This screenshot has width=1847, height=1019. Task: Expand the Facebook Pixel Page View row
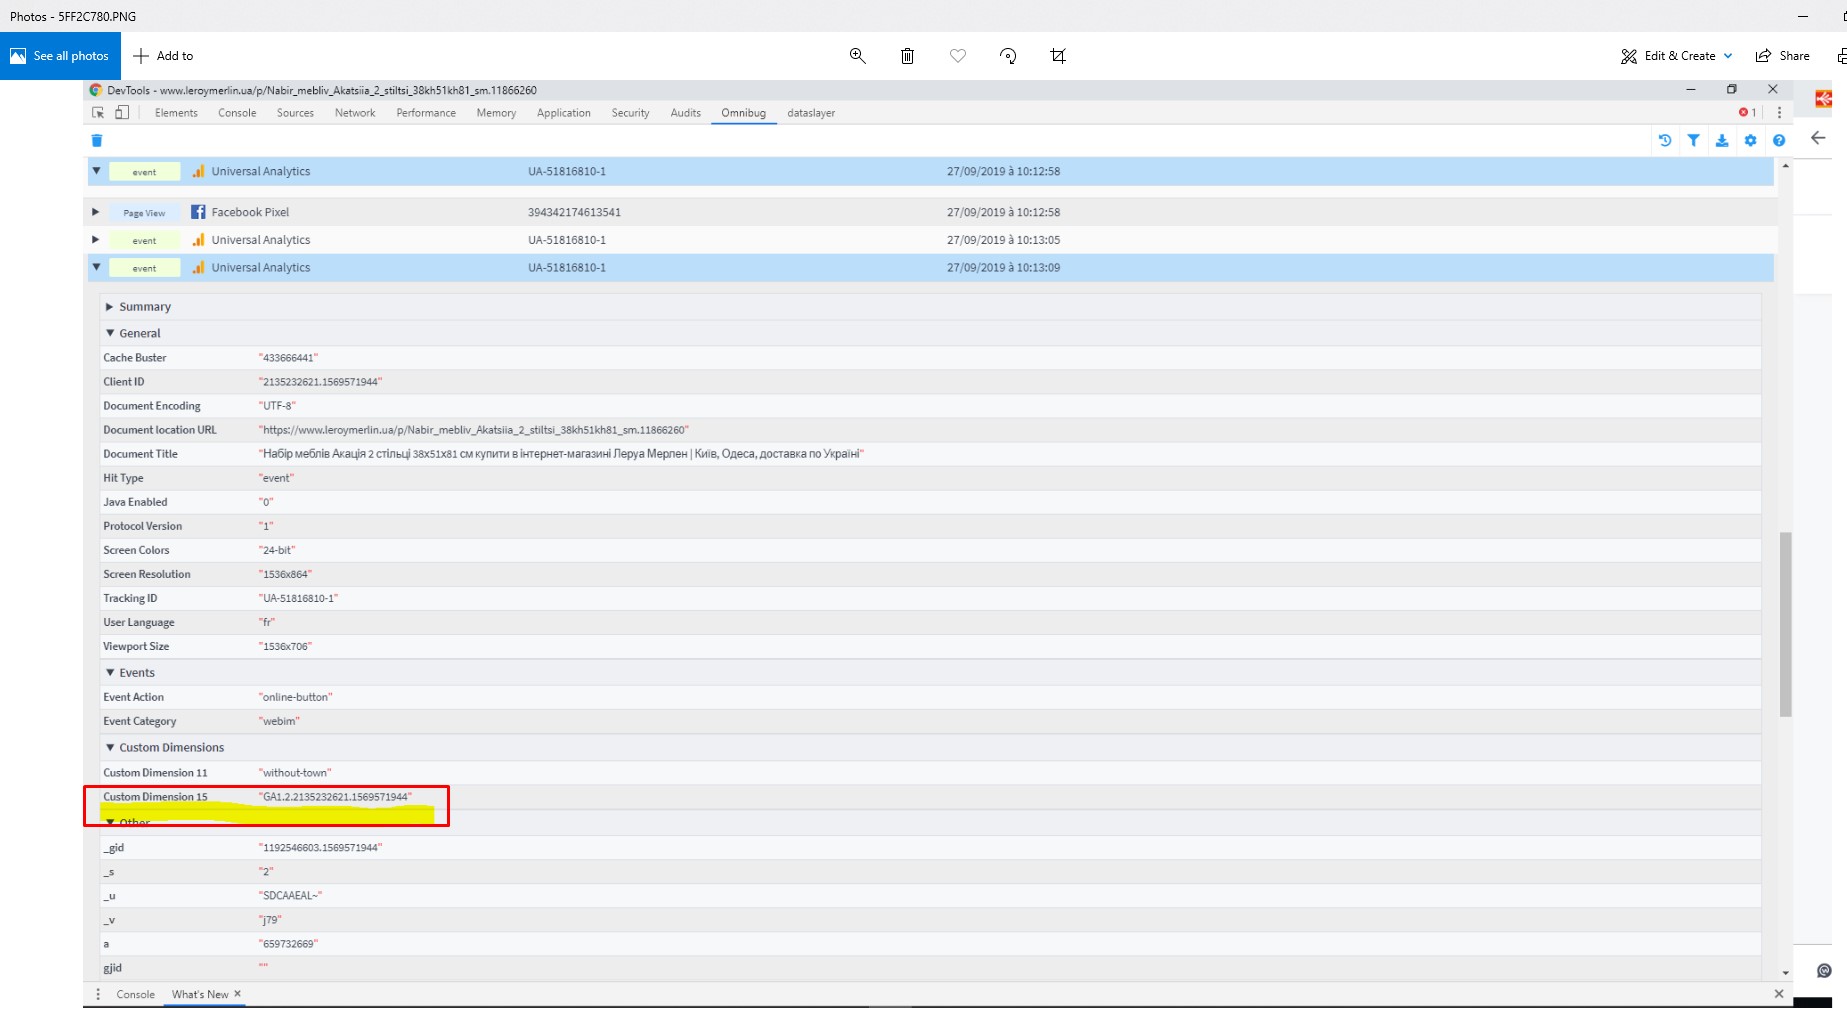(x=96, y=212)
